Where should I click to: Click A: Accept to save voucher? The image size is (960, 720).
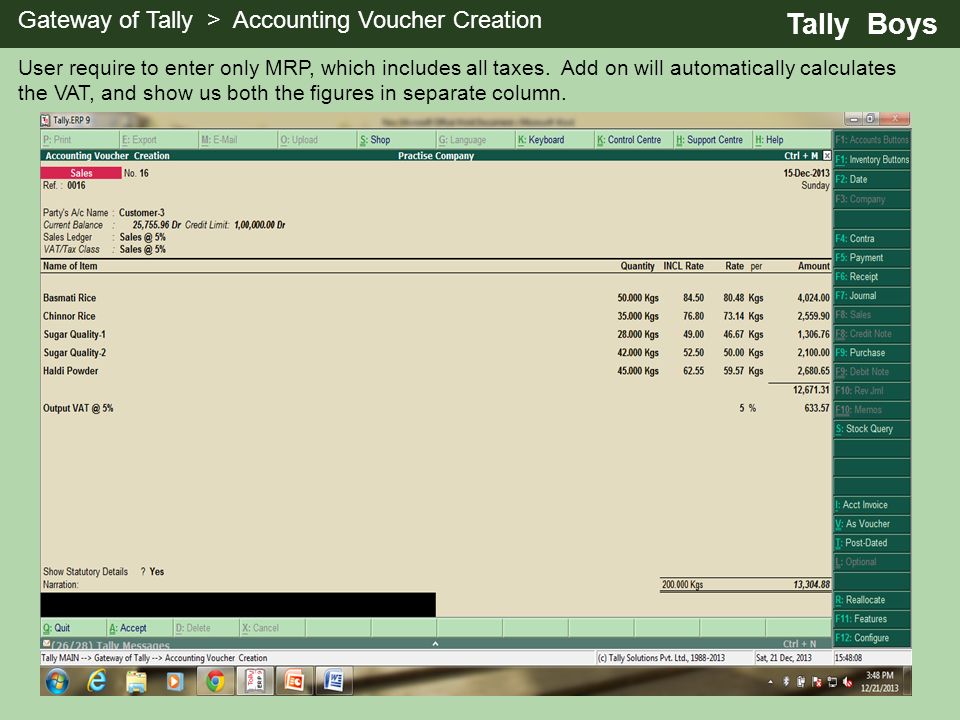pos(140,628)
